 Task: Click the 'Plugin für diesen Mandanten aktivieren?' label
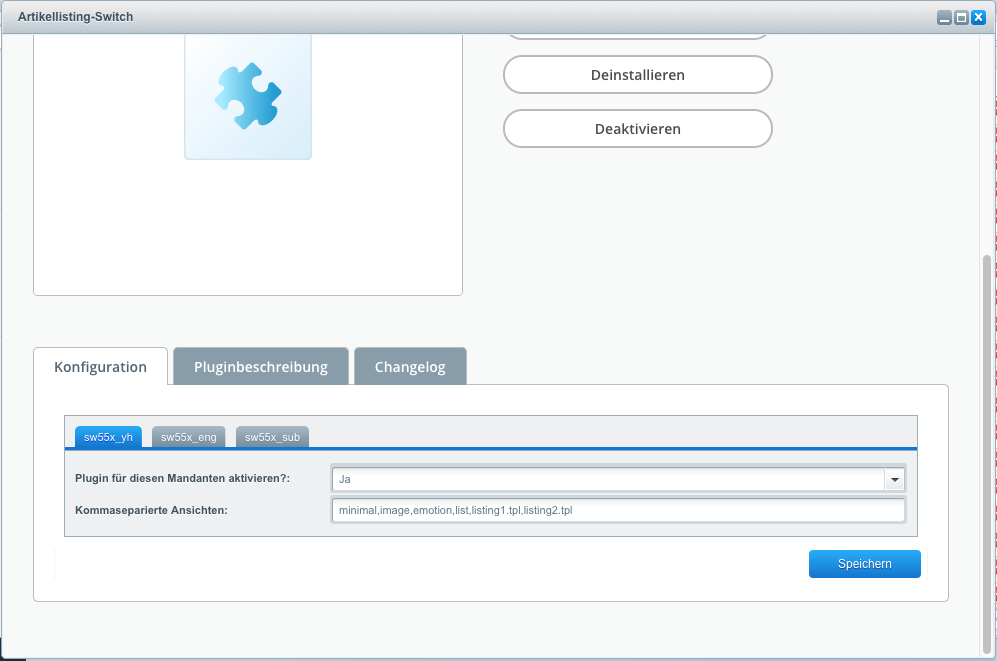click(x=182, y=480)
